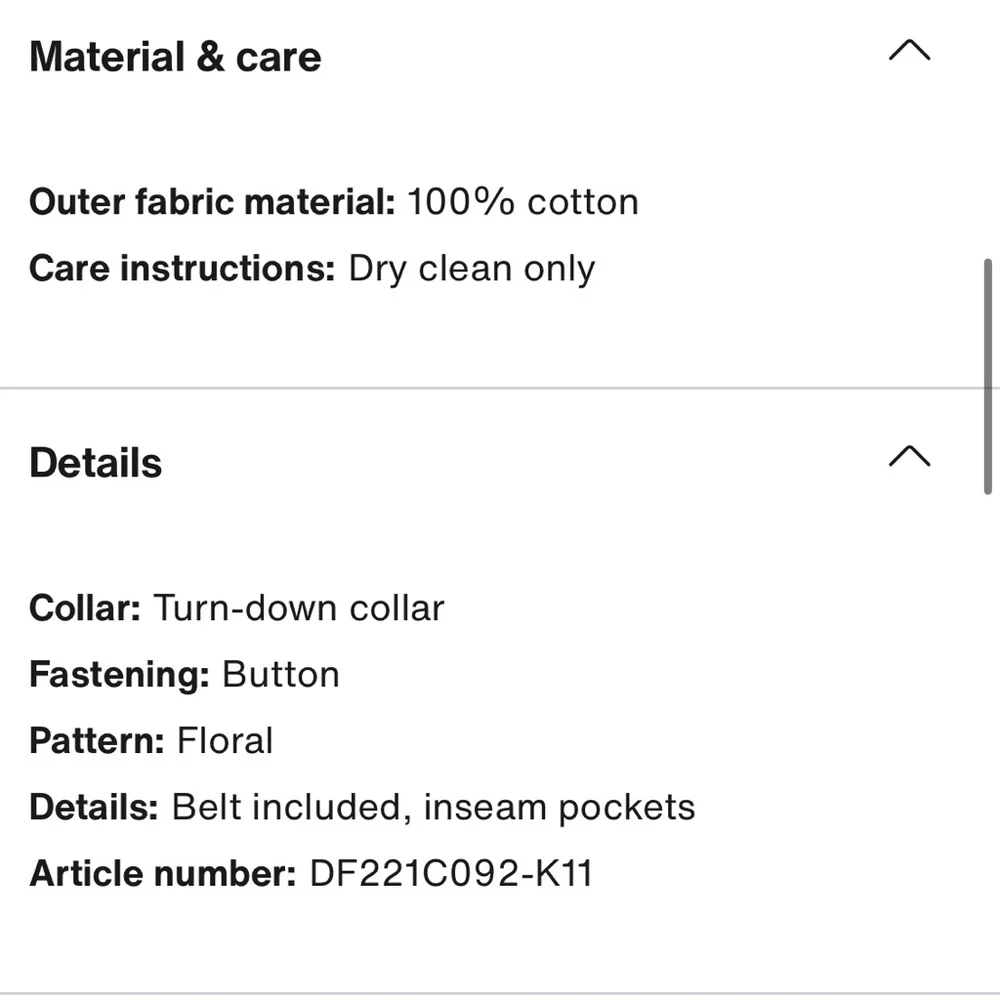Click the Care instructions label

click(182, 269)
